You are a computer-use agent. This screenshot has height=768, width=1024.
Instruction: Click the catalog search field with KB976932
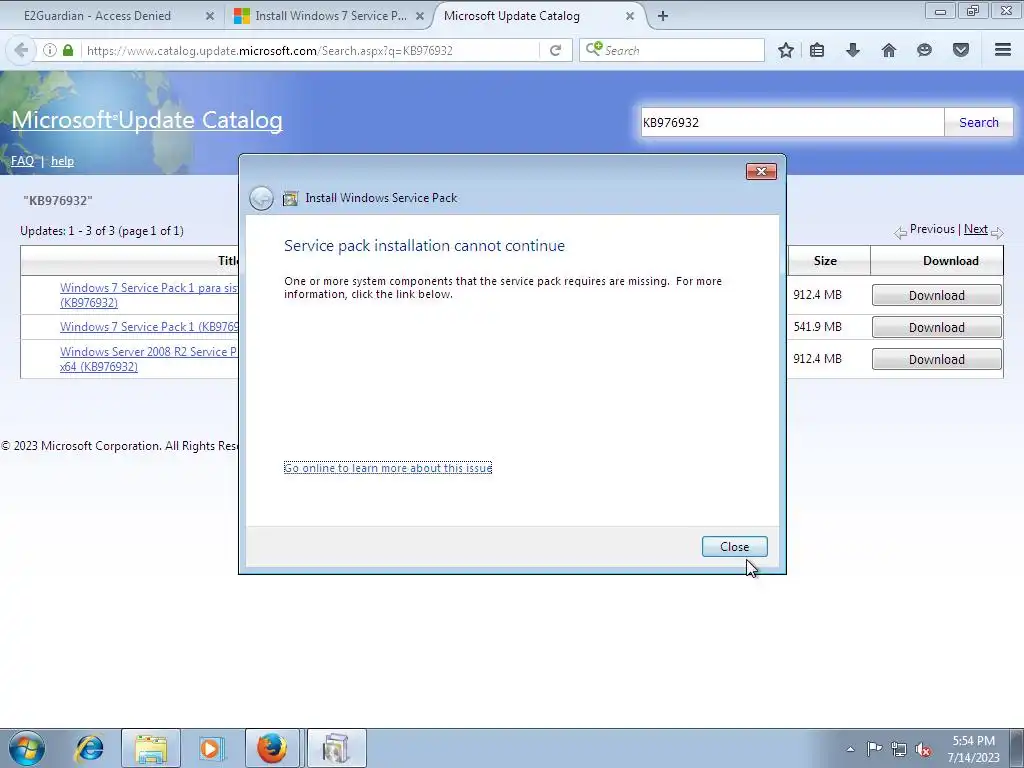[x=792, y=122]
